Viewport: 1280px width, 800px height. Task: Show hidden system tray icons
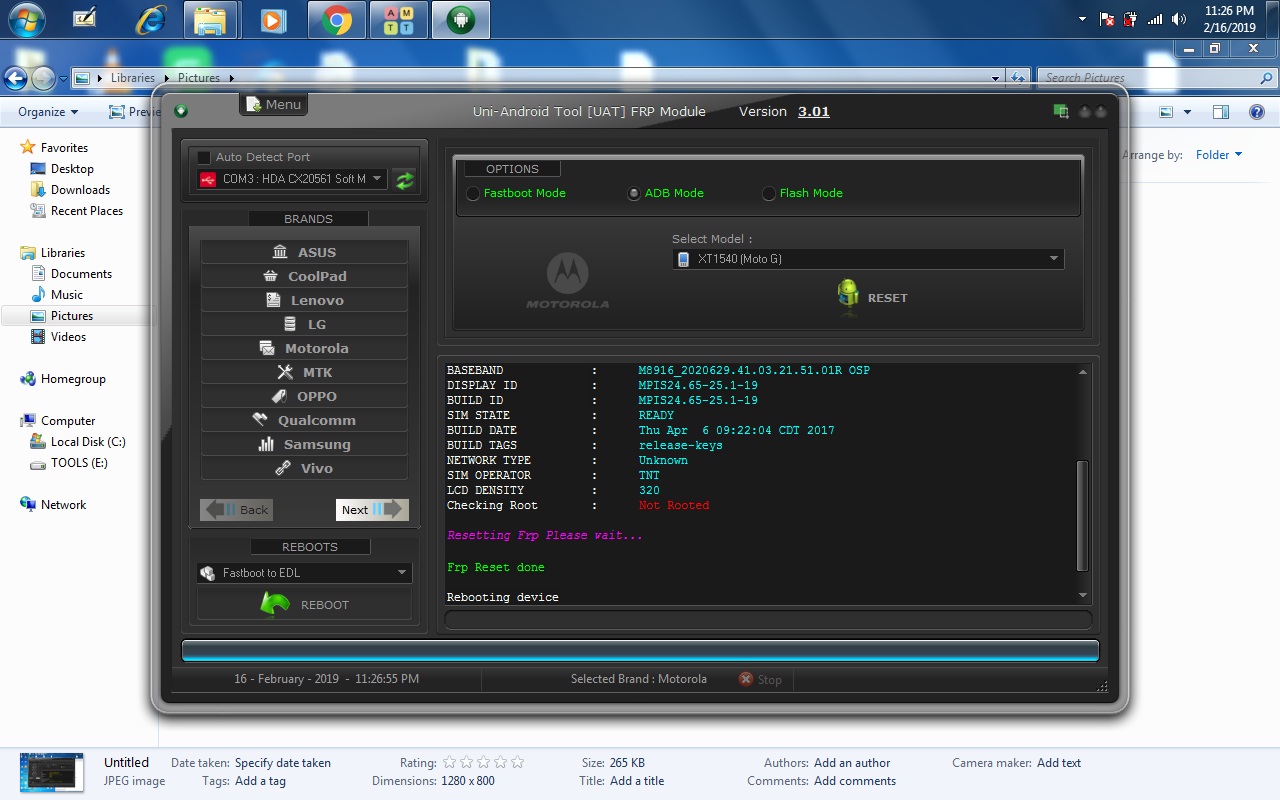pyautogui.click(x=1082, y=19)
